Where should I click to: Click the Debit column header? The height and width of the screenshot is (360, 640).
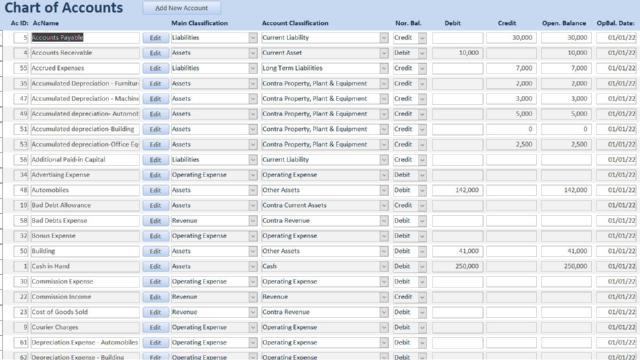click(453, 23)
